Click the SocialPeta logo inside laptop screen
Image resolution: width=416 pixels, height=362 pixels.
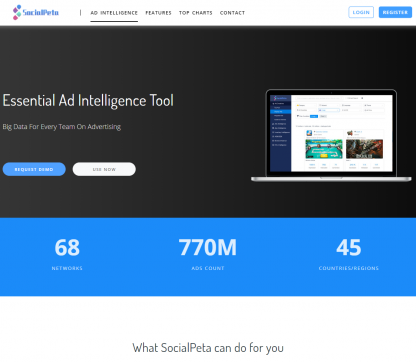pos(280,98)
